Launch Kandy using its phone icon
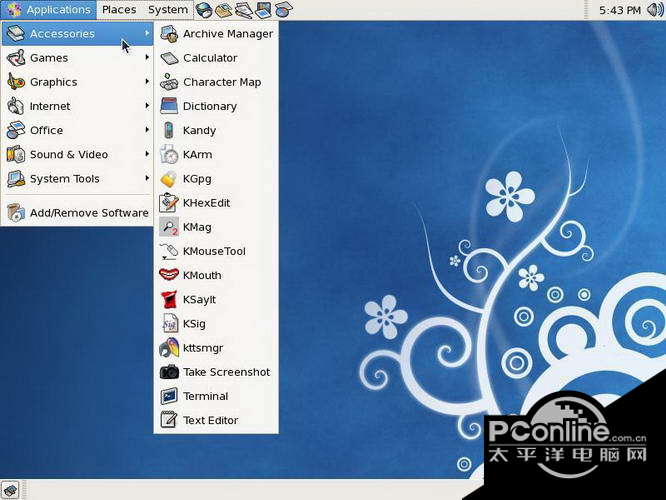 [169, 130]
